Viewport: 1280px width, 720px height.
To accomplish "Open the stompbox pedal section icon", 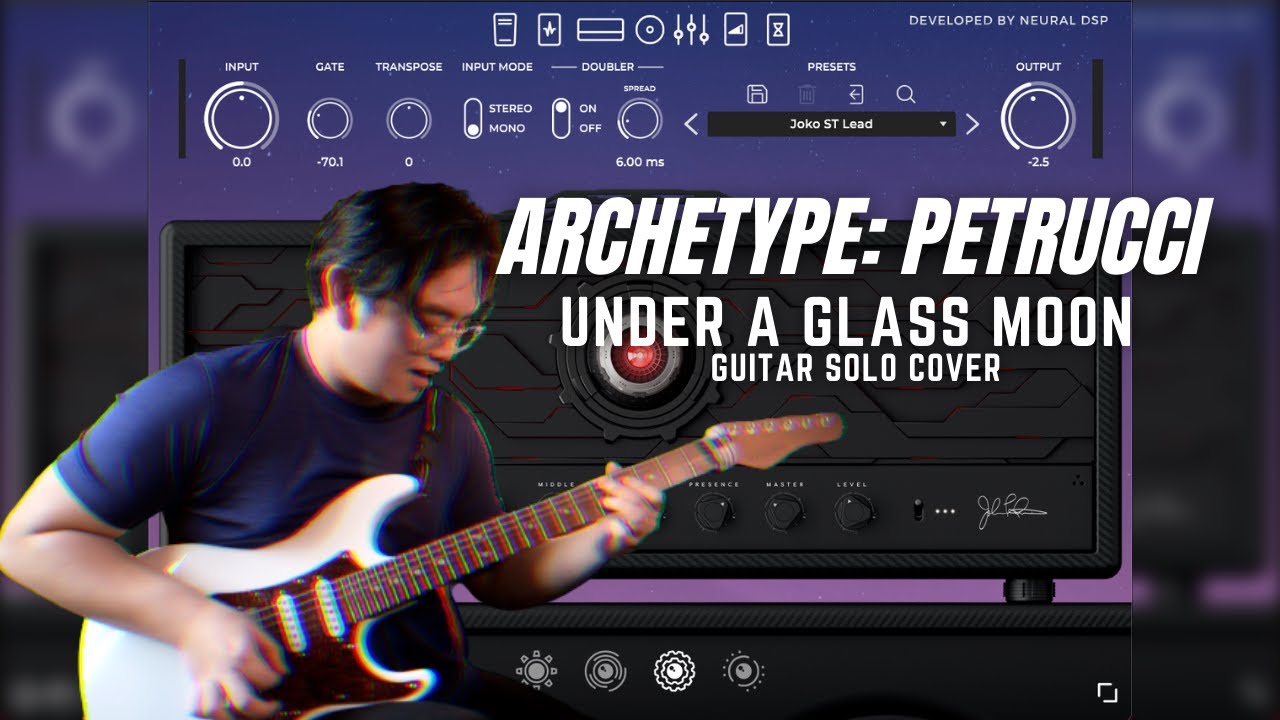I will click(505, 30).
